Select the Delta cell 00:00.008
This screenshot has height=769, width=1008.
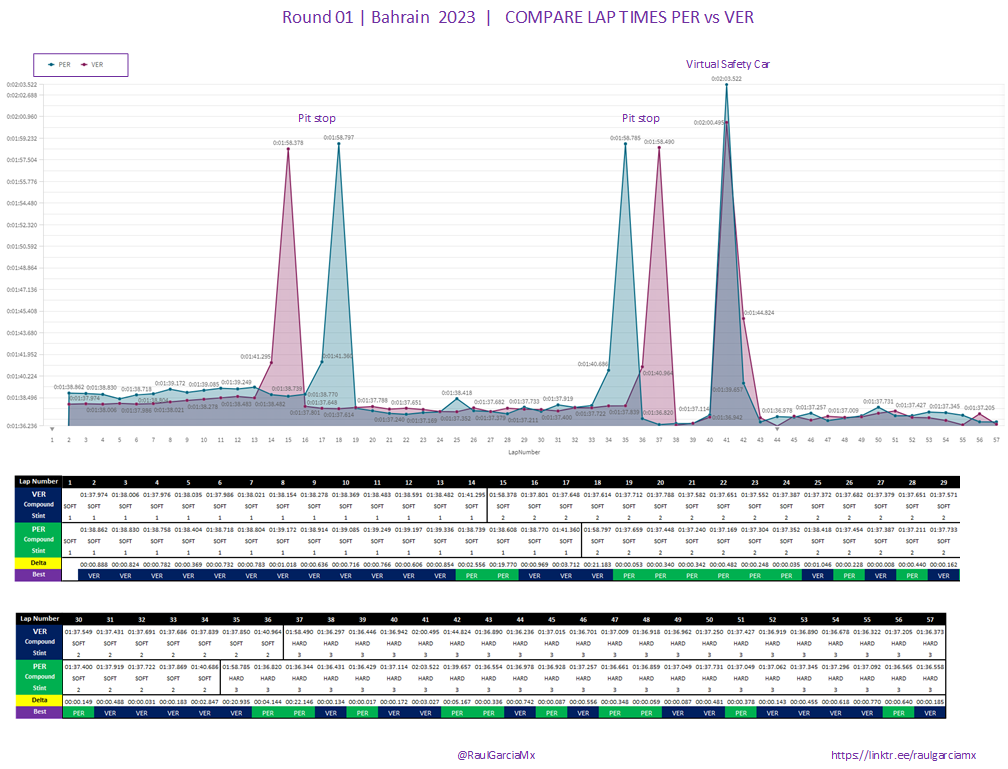pyautogui.click(x=881, y=565)
